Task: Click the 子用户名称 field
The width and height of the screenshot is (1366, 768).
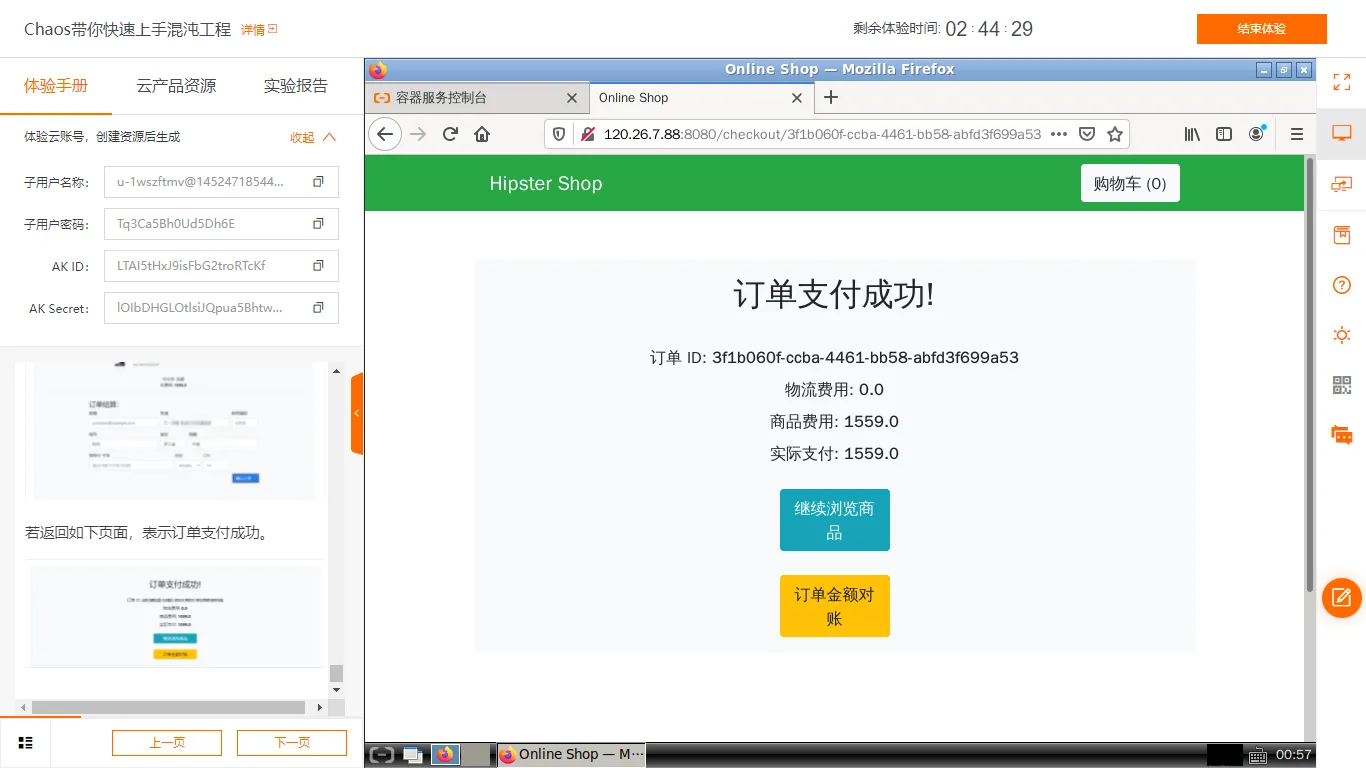Action: (221, 182)
